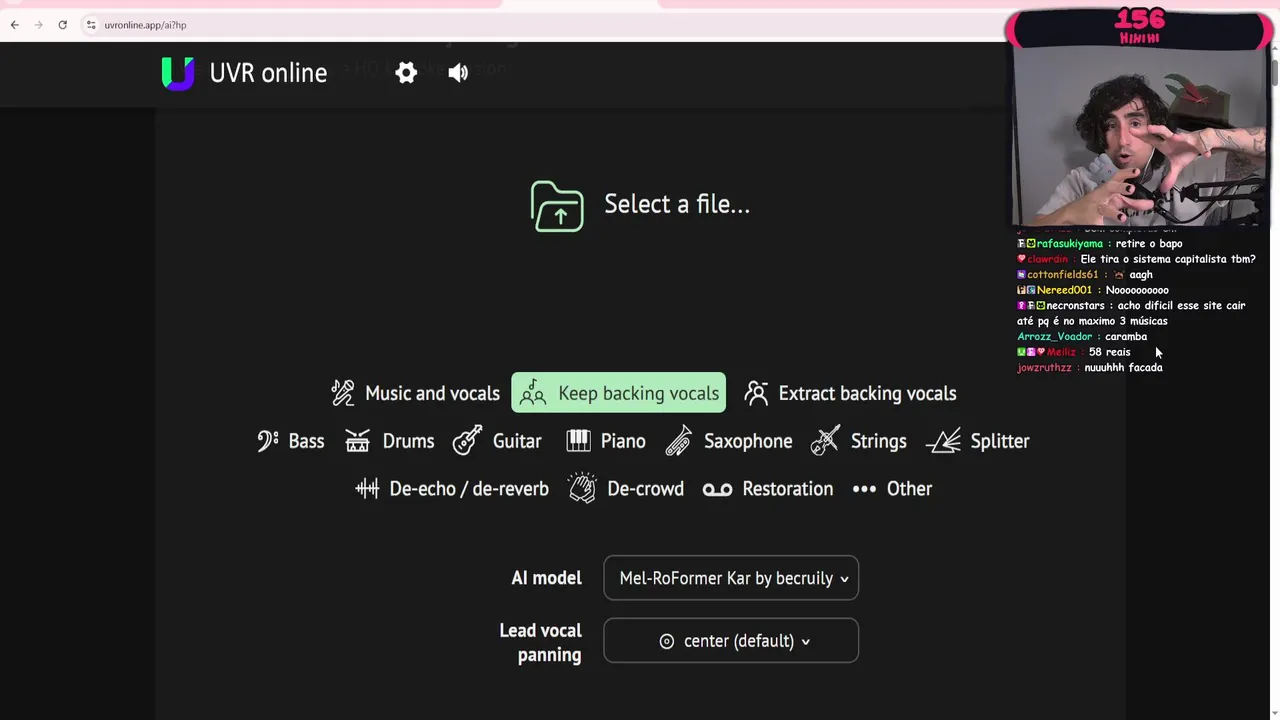Select the Drums separation option
This screenshot has height=720, width=1280.
click(x=389, y=441)
